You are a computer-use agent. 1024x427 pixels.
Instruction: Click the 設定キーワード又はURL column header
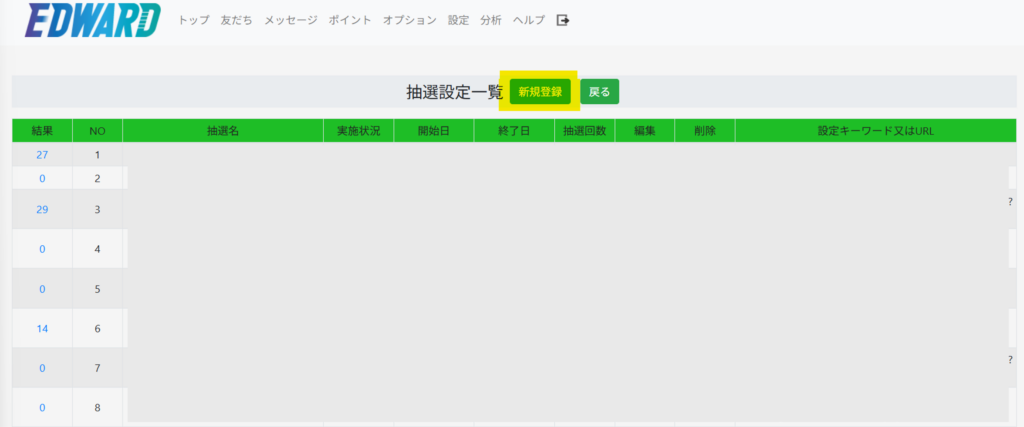(x=876, y=131)
